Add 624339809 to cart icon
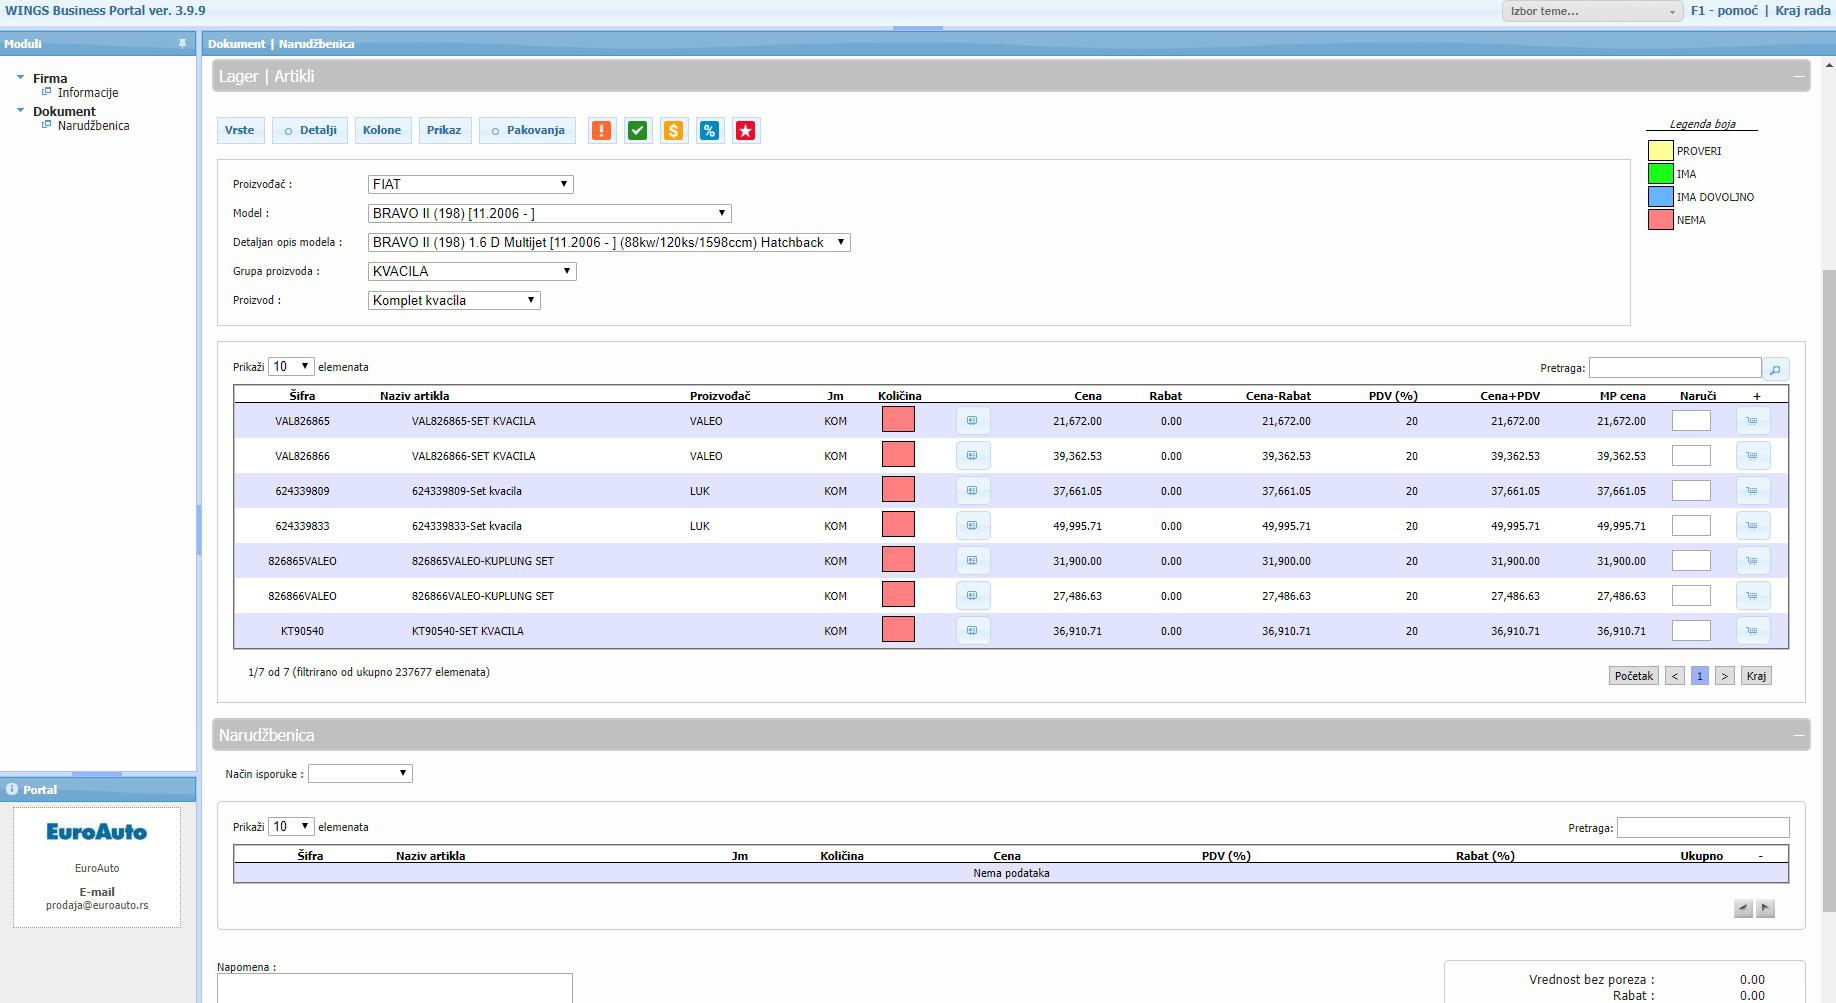Viewport: 1836px width, 1003px height. tap(1753, 491)
